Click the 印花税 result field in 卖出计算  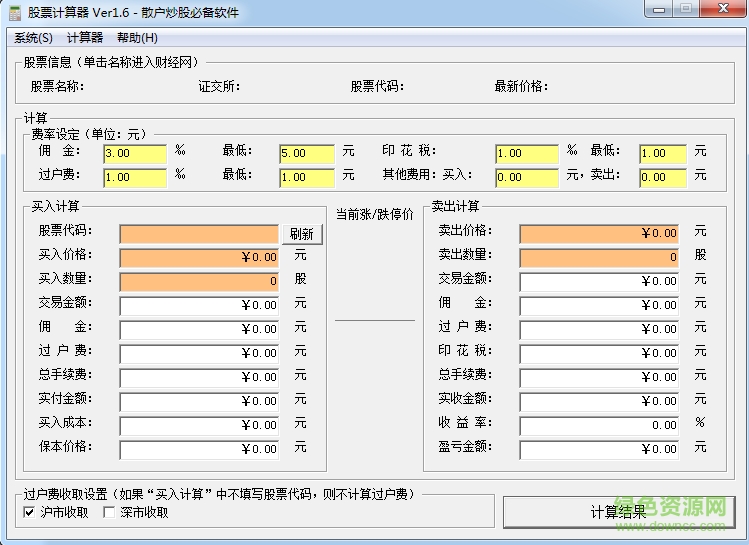point(599,353)
